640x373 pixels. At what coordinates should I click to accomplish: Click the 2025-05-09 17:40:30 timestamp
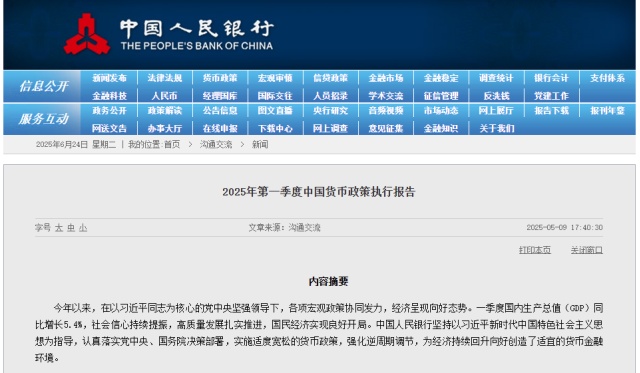pyautogui.click(x=564, y=227)
